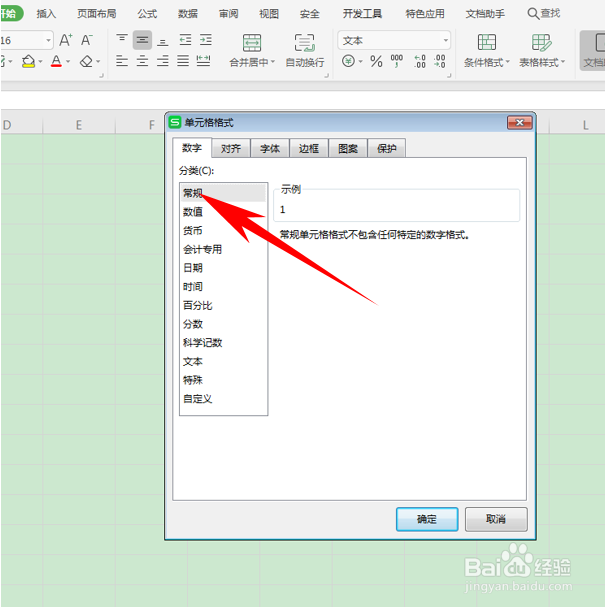605x607 pixels.
Task: Expand 条件格式 dropdown arrow
Action: [507, 62]
